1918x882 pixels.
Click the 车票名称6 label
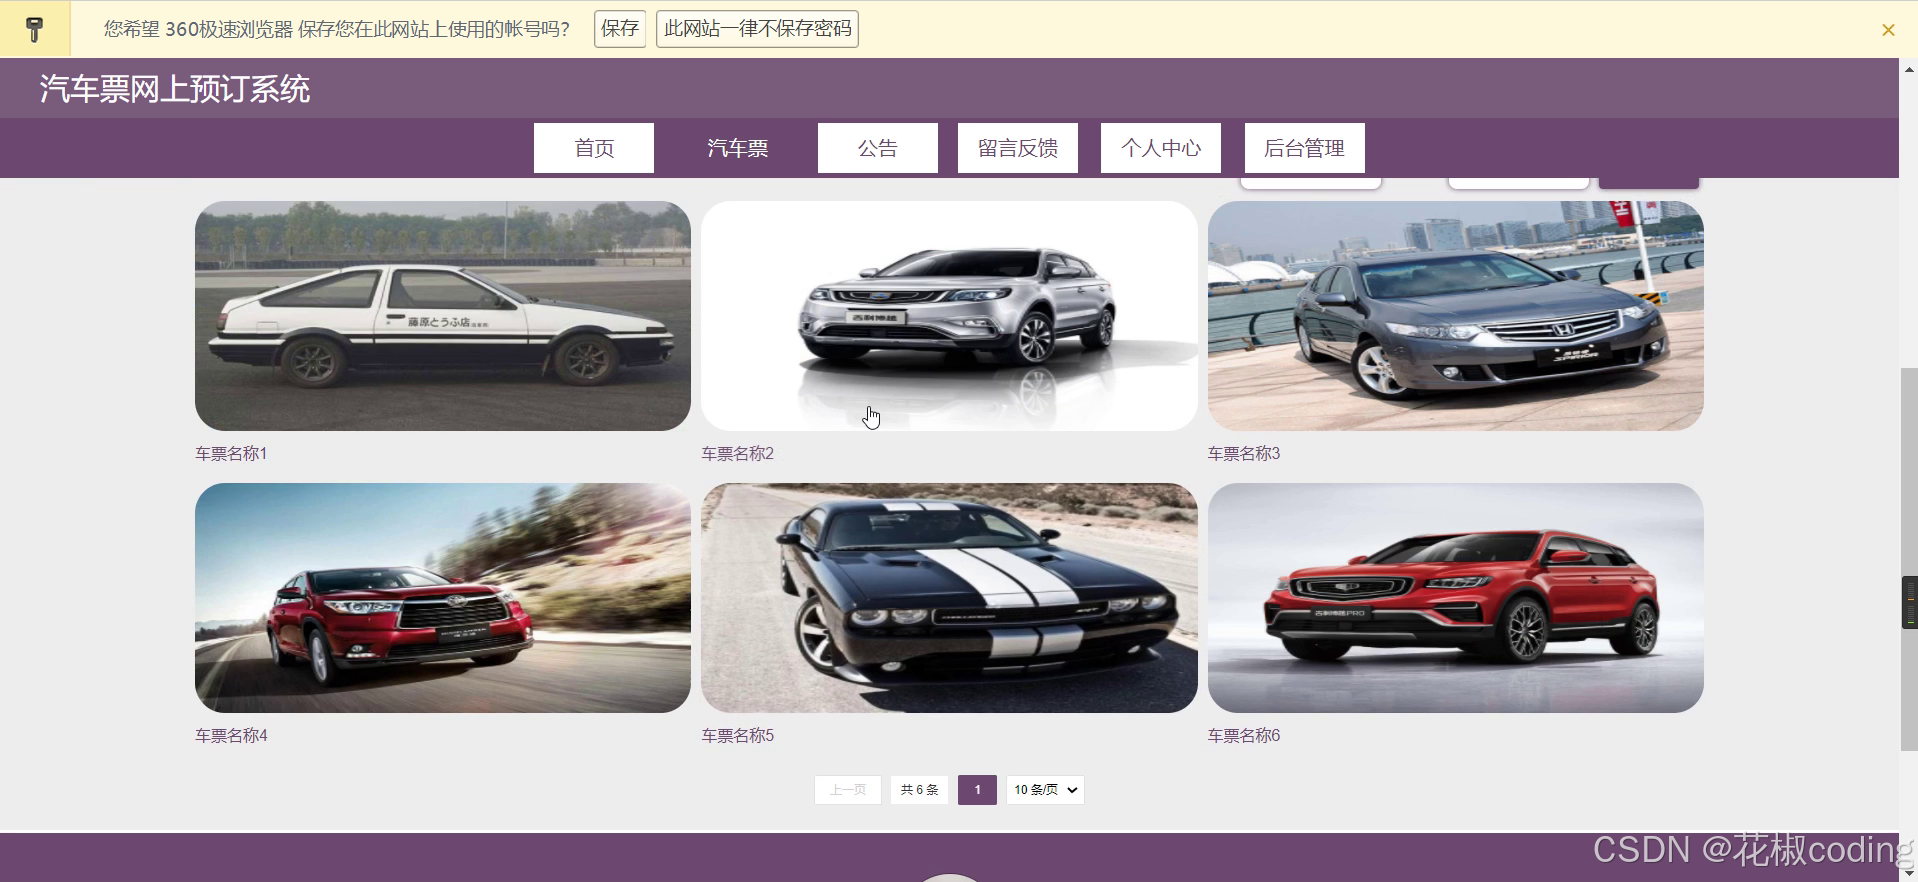pos(1244,736)
